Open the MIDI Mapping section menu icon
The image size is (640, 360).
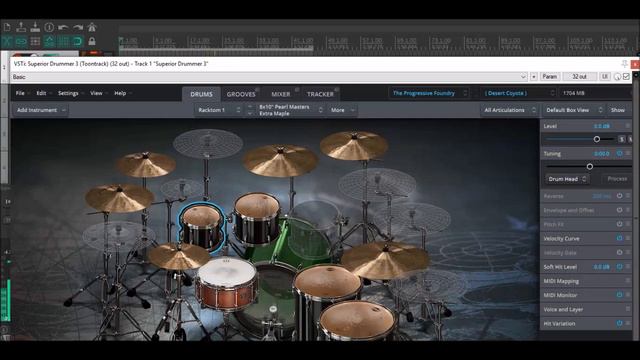click(628, 281)
